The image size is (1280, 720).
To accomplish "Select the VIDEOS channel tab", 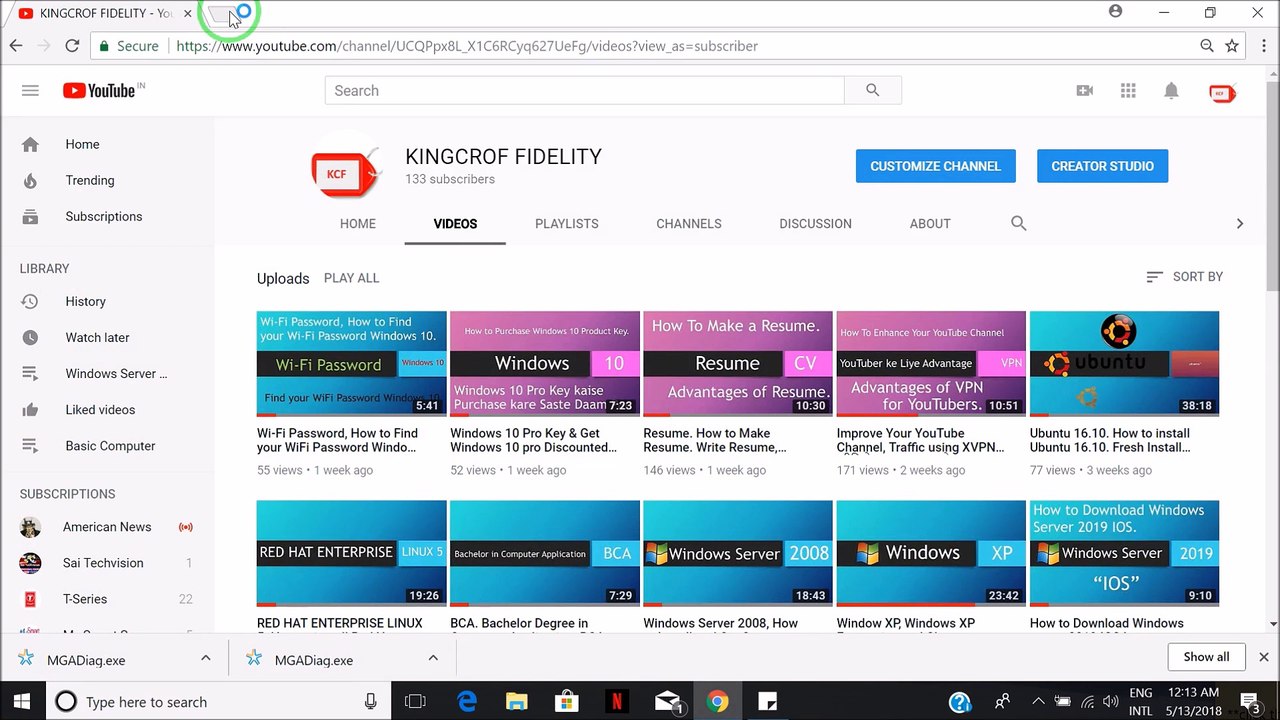I will click(455, 224).
